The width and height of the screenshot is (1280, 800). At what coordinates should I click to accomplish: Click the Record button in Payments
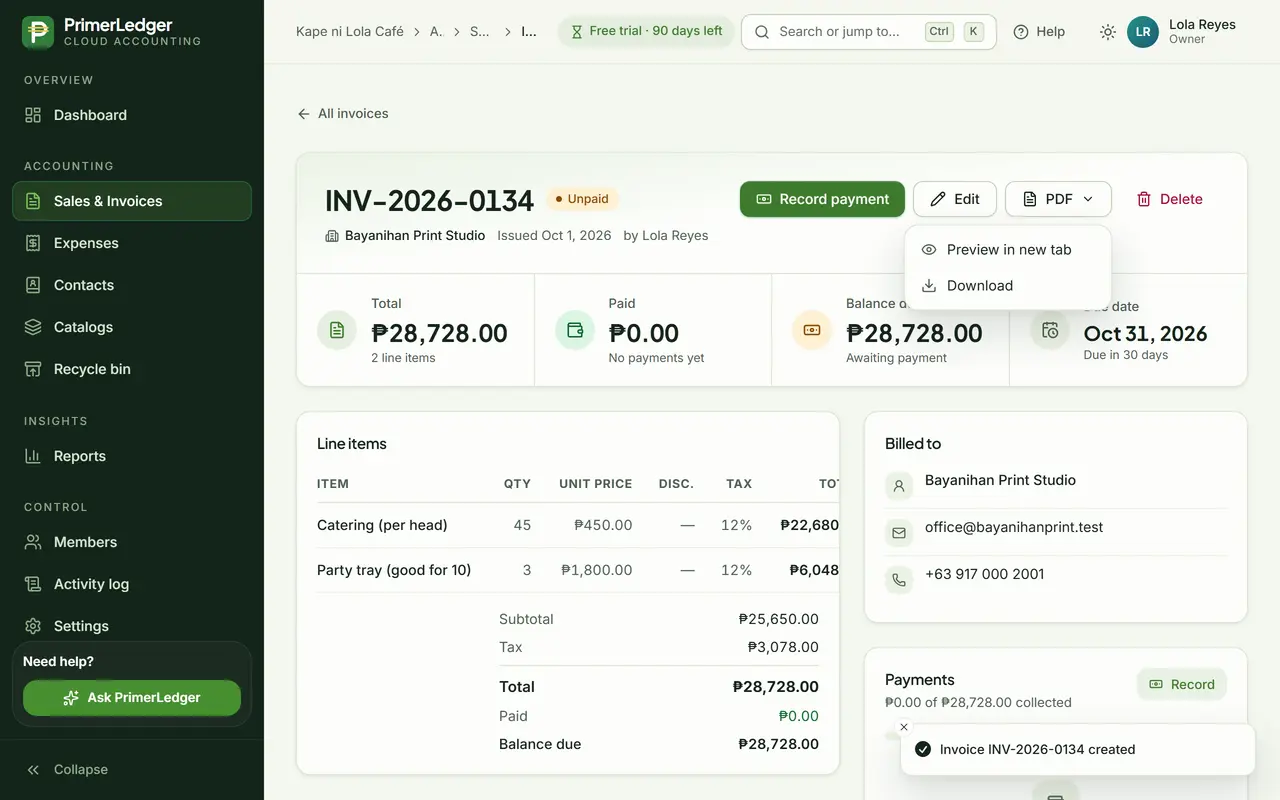[1182, 684]
